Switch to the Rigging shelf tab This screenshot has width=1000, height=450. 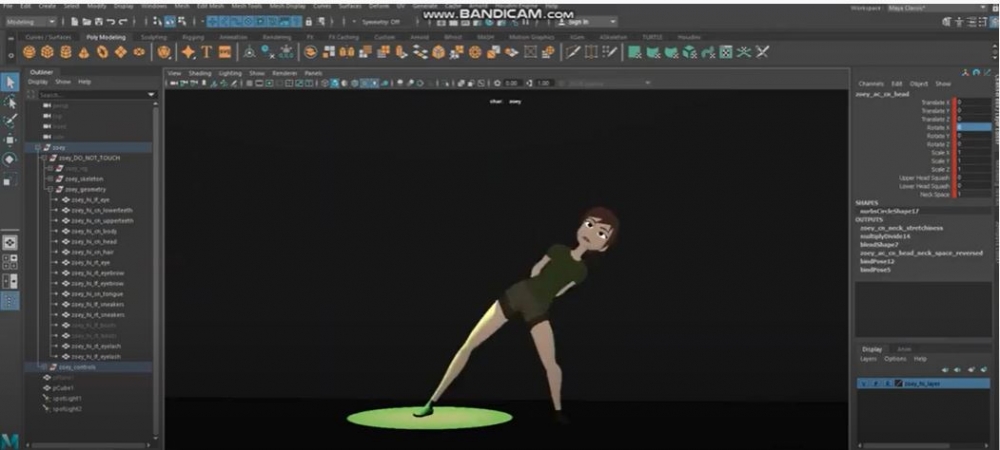pos(193,37)
